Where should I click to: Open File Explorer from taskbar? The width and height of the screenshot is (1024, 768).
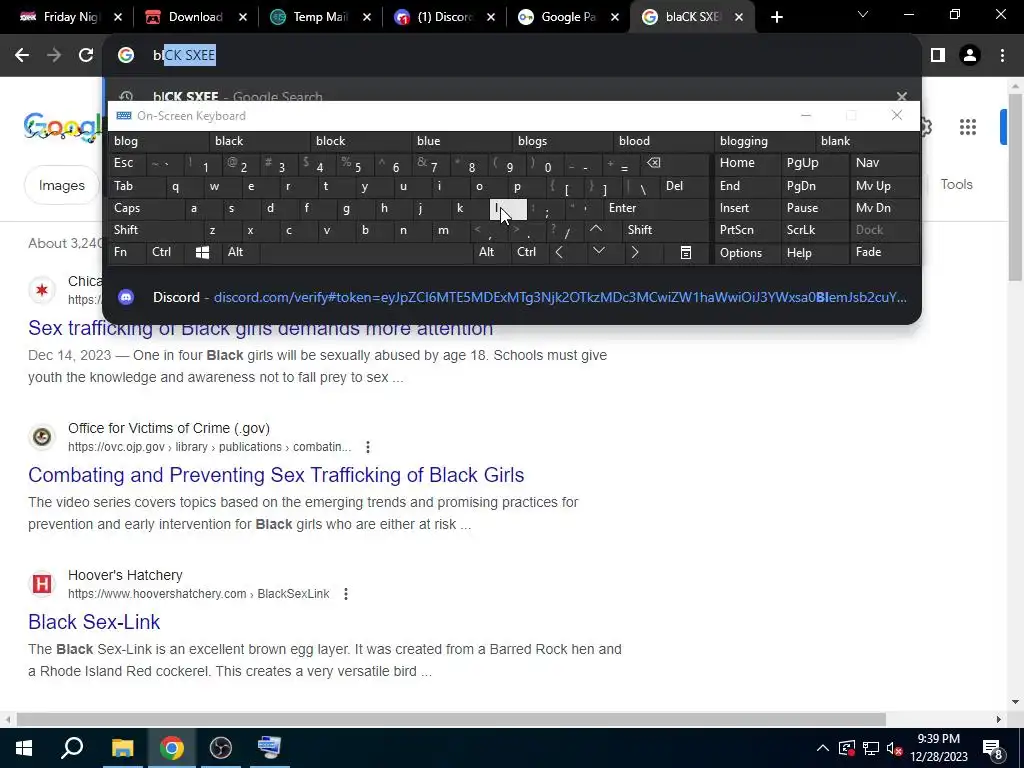click(122, 748)
